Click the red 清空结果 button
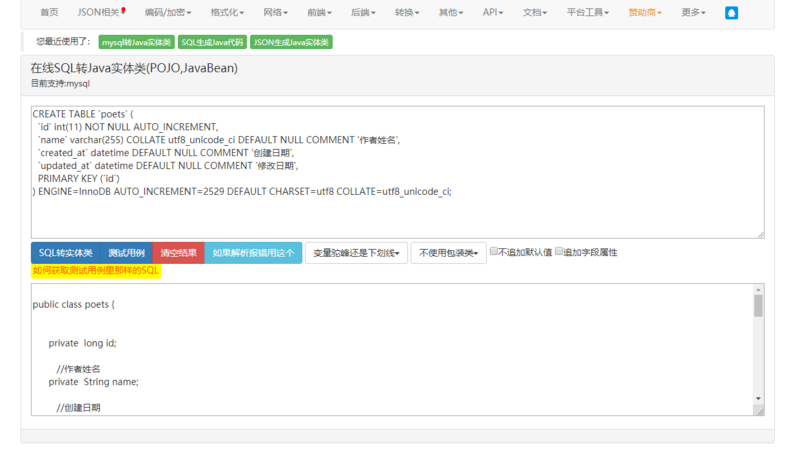The width and height of the screenshot is (800, 467). click(x=179, y=253)
